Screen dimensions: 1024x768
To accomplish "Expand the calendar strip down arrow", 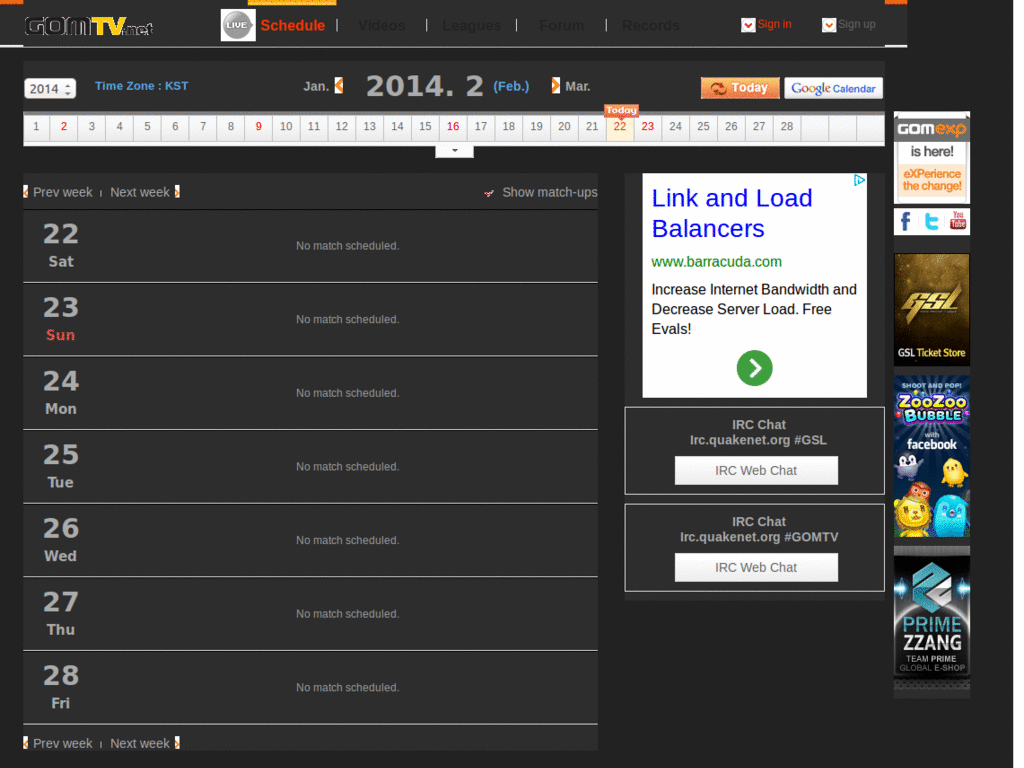I will [x=455, y=152].
